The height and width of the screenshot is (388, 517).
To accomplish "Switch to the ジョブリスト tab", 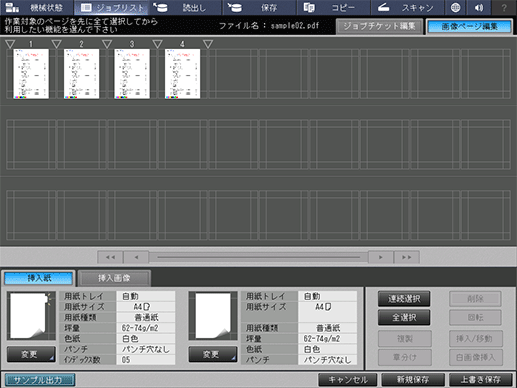I will click(111, 7).
